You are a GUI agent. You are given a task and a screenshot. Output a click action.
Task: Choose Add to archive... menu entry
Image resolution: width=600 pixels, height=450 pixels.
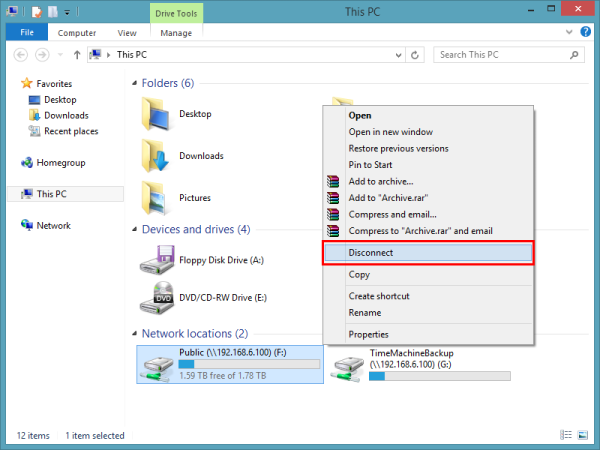428,181
